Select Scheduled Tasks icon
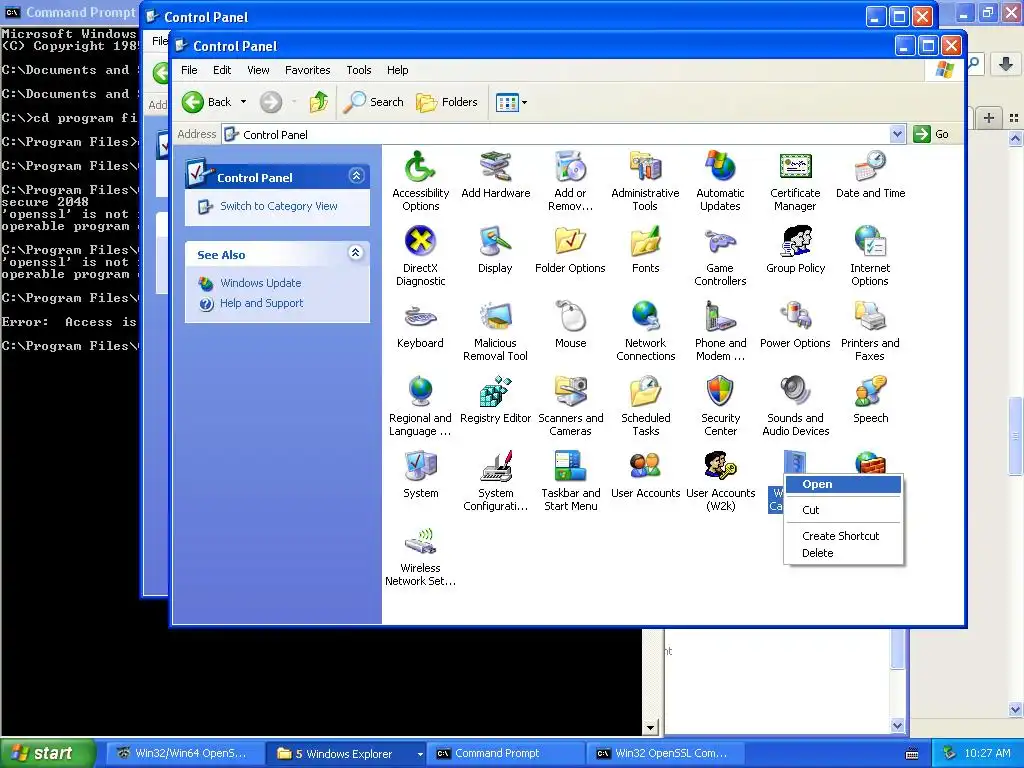Image resolution: width=1024 pixels, height=768 pixels. (x=645, y=392)
